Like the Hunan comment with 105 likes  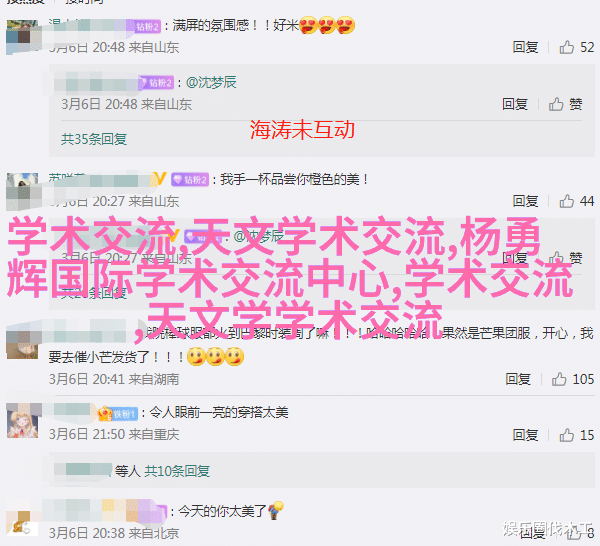coord(559,379)
